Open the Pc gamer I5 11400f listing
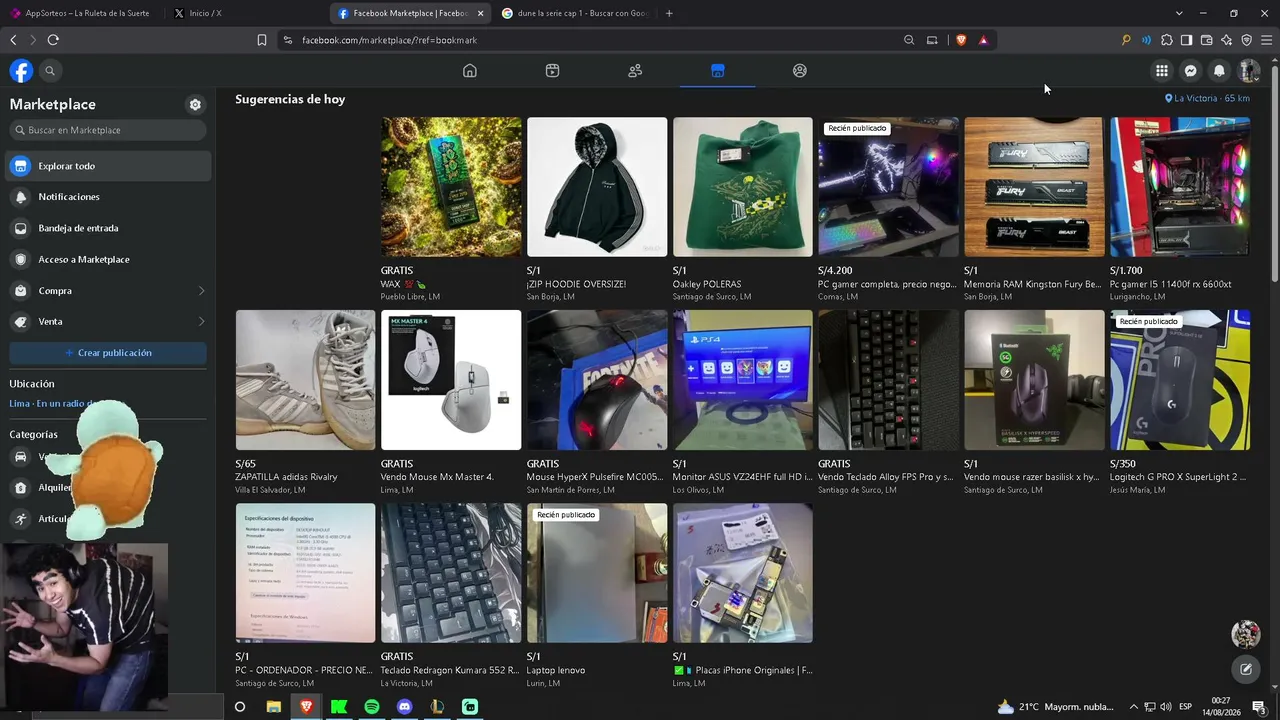1280x720 pixels. (x=1180, y=187)
